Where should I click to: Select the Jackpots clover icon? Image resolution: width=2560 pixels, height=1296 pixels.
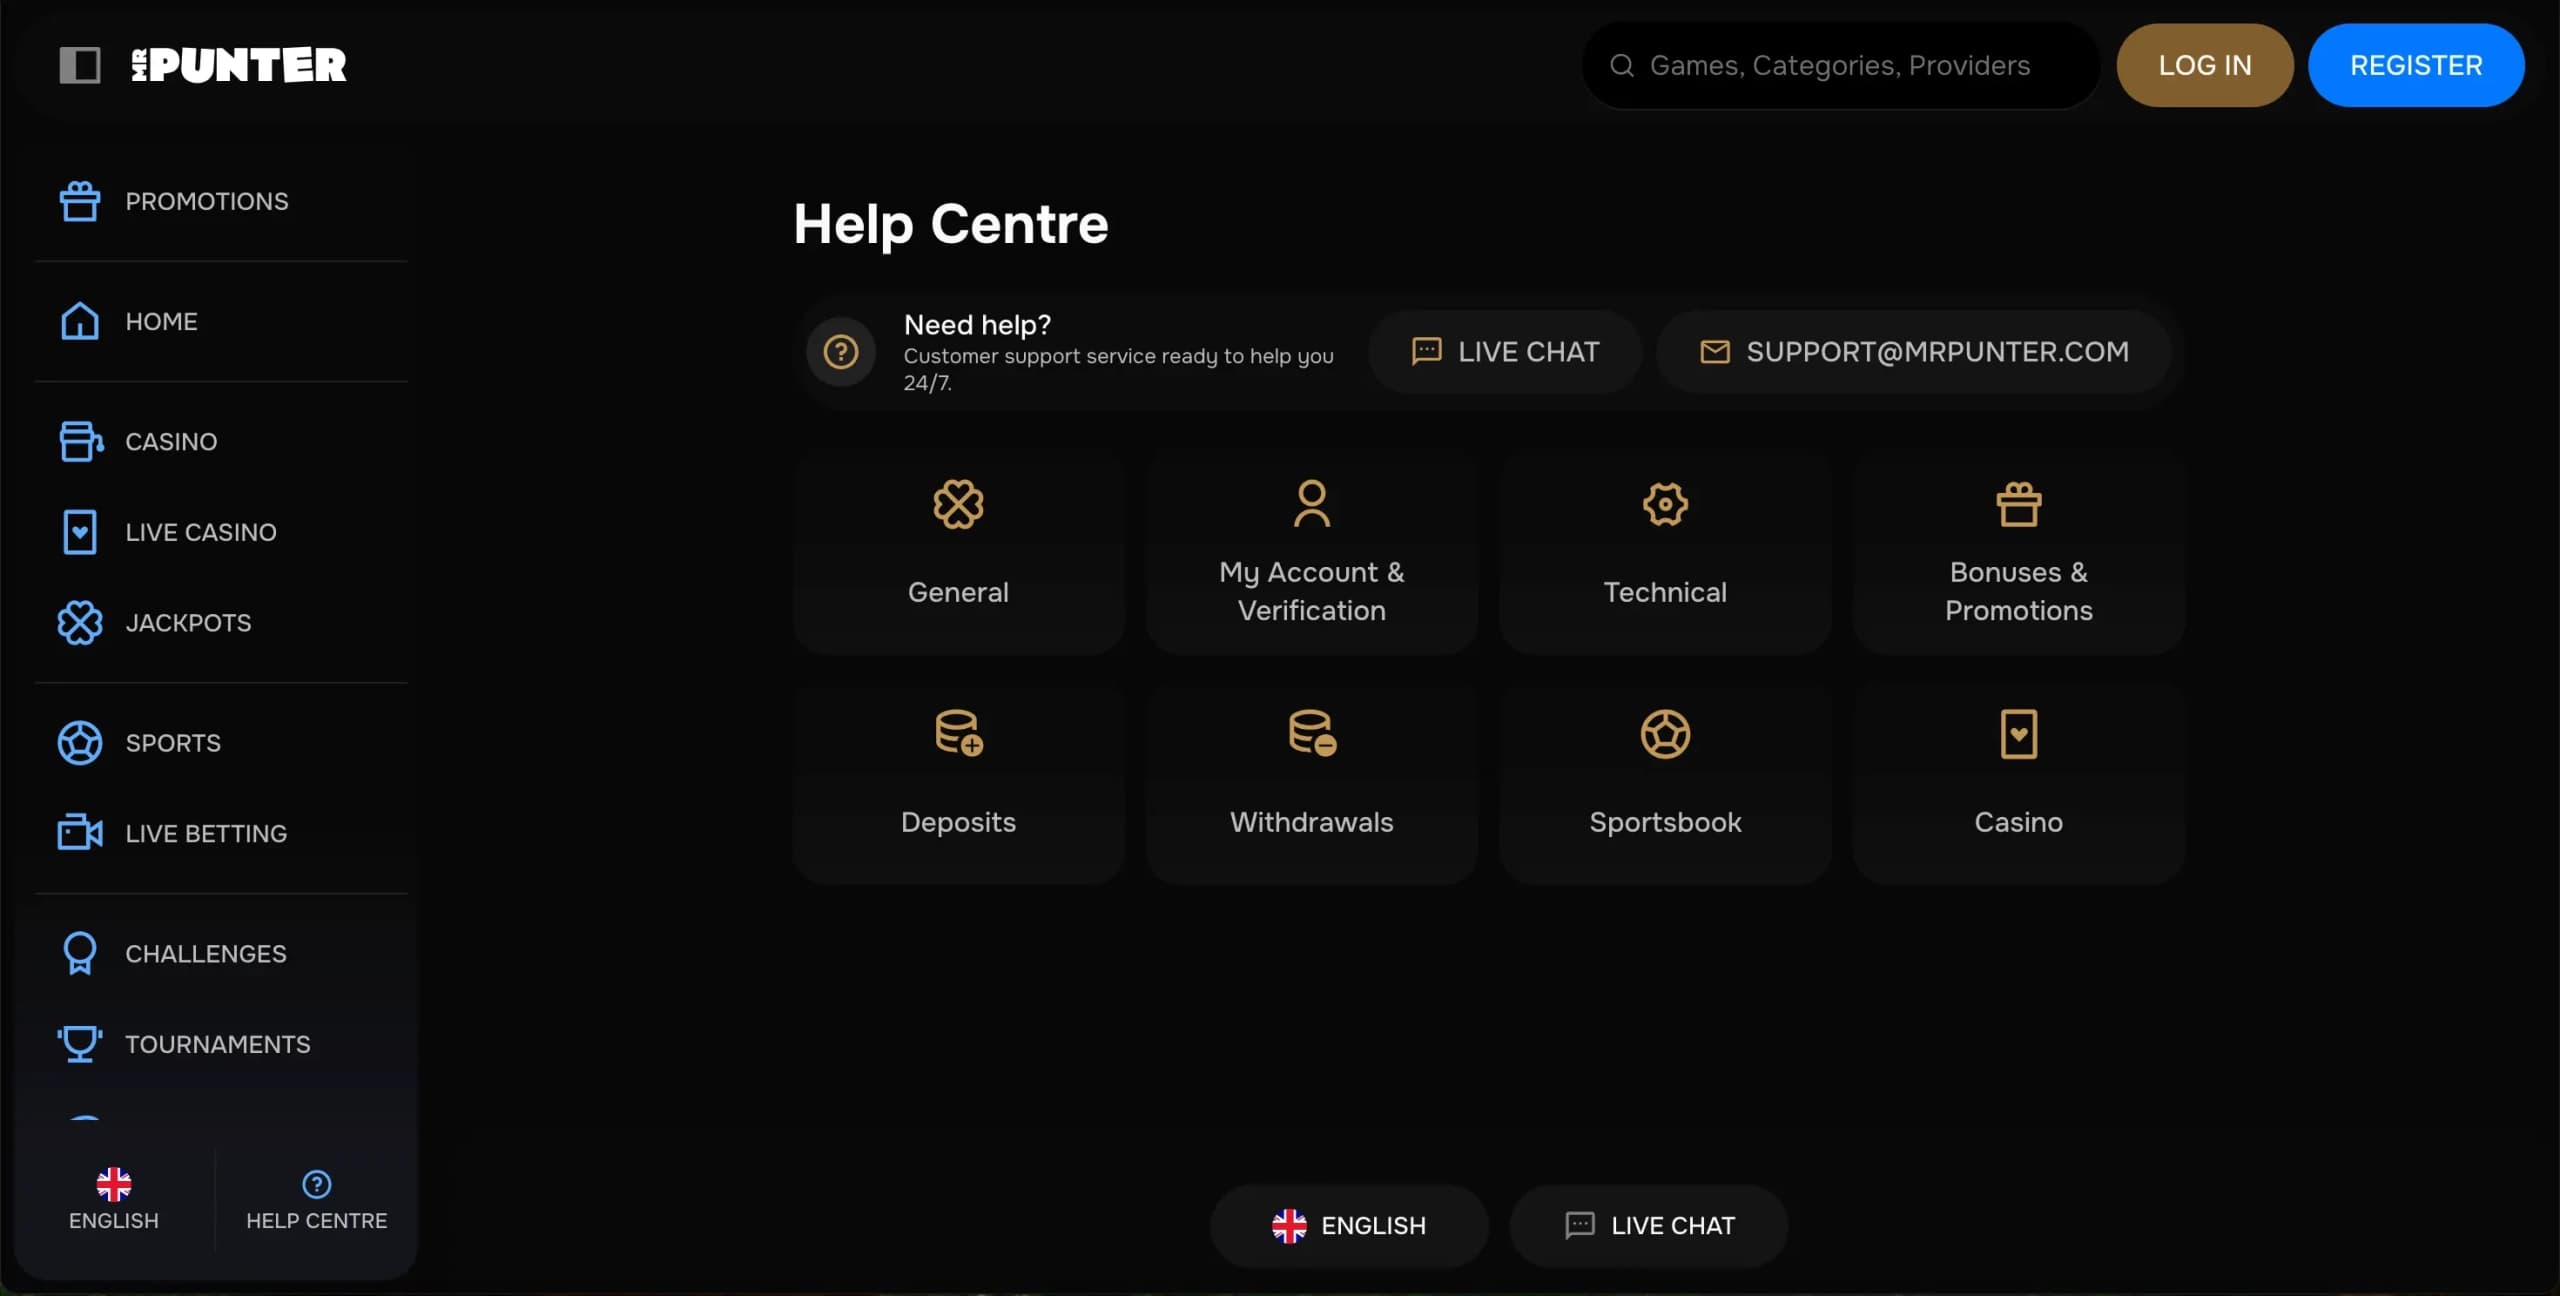pos(80,622)
